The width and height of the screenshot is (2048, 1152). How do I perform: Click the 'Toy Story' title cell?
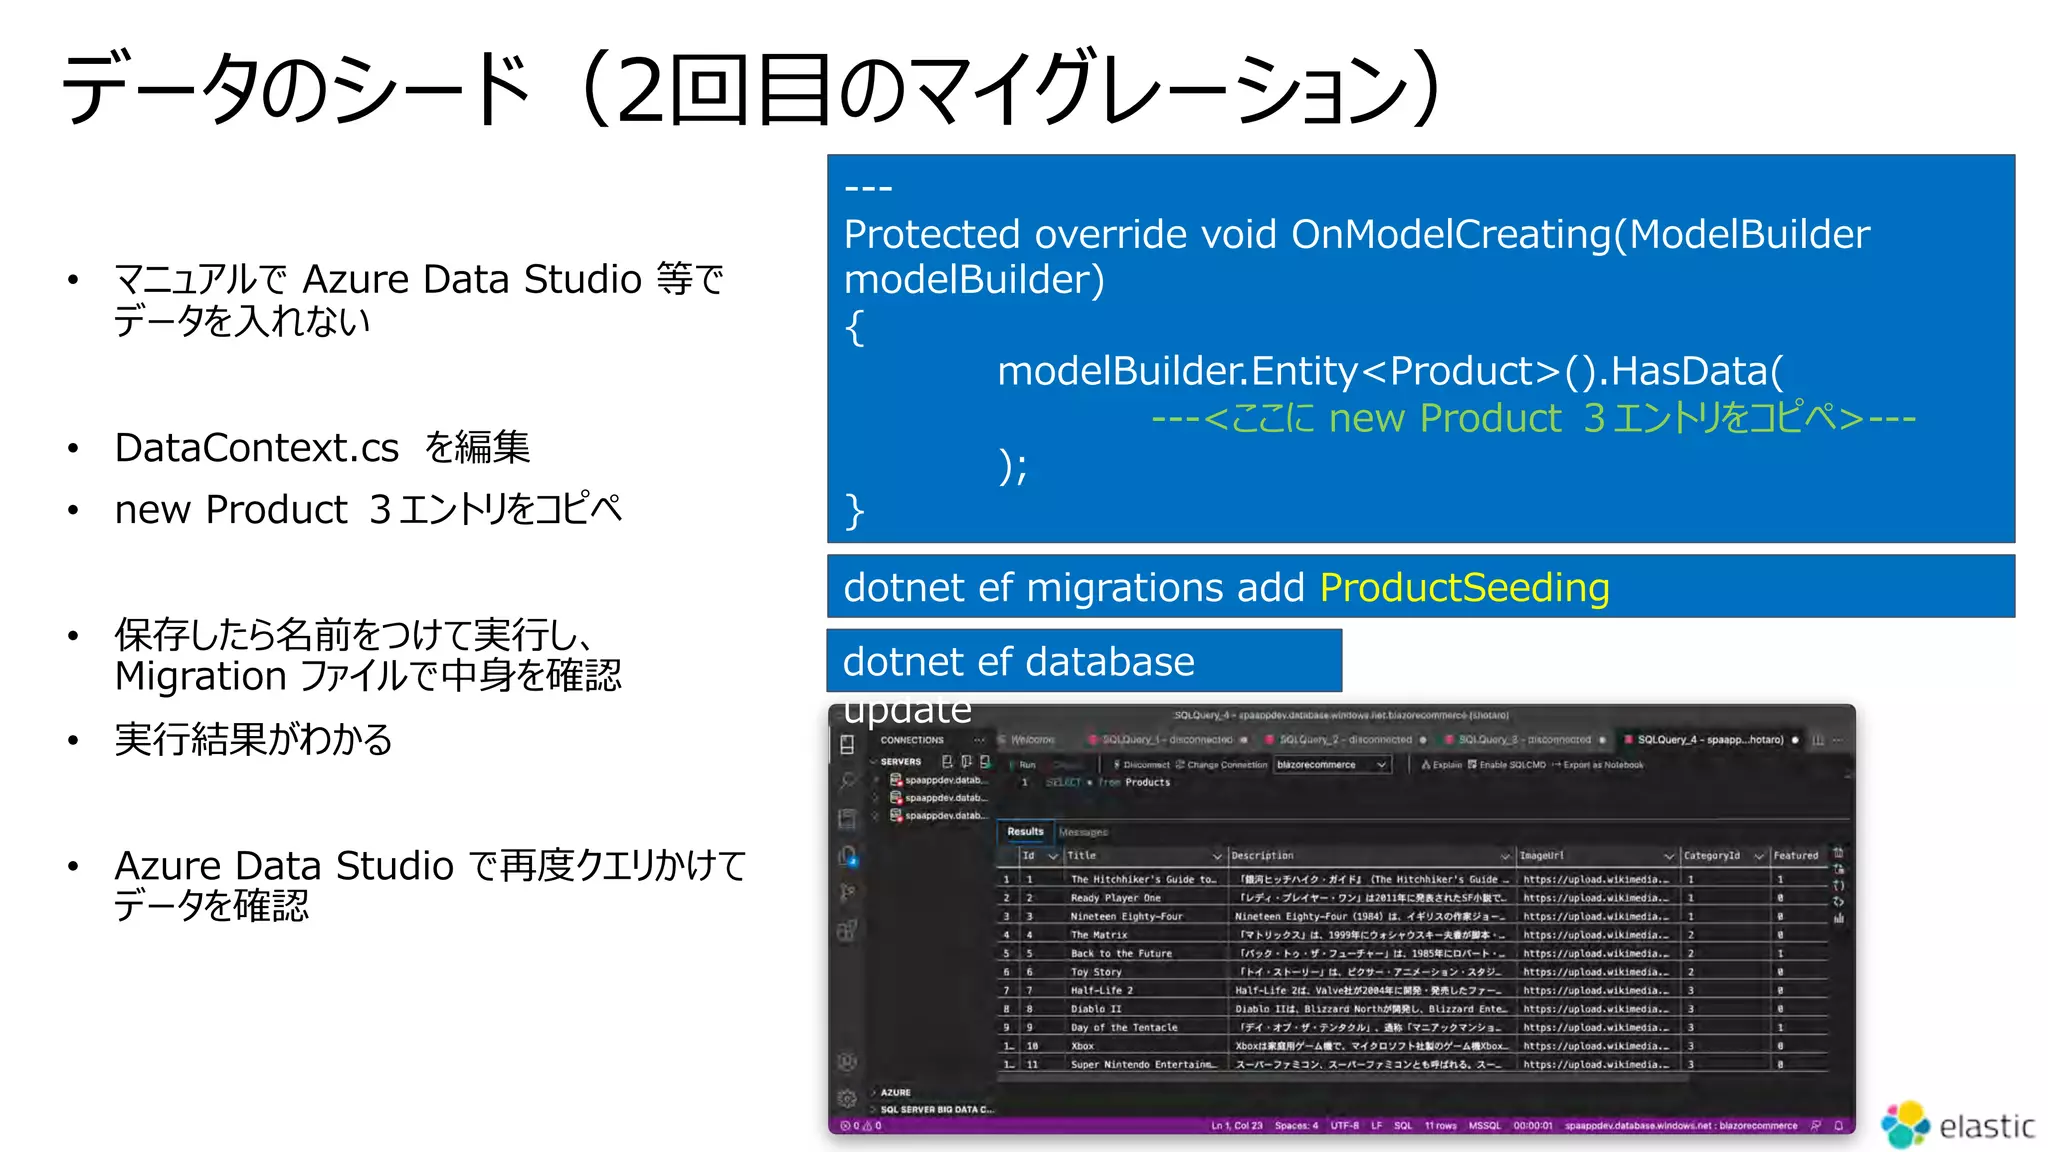(1146, 972)
